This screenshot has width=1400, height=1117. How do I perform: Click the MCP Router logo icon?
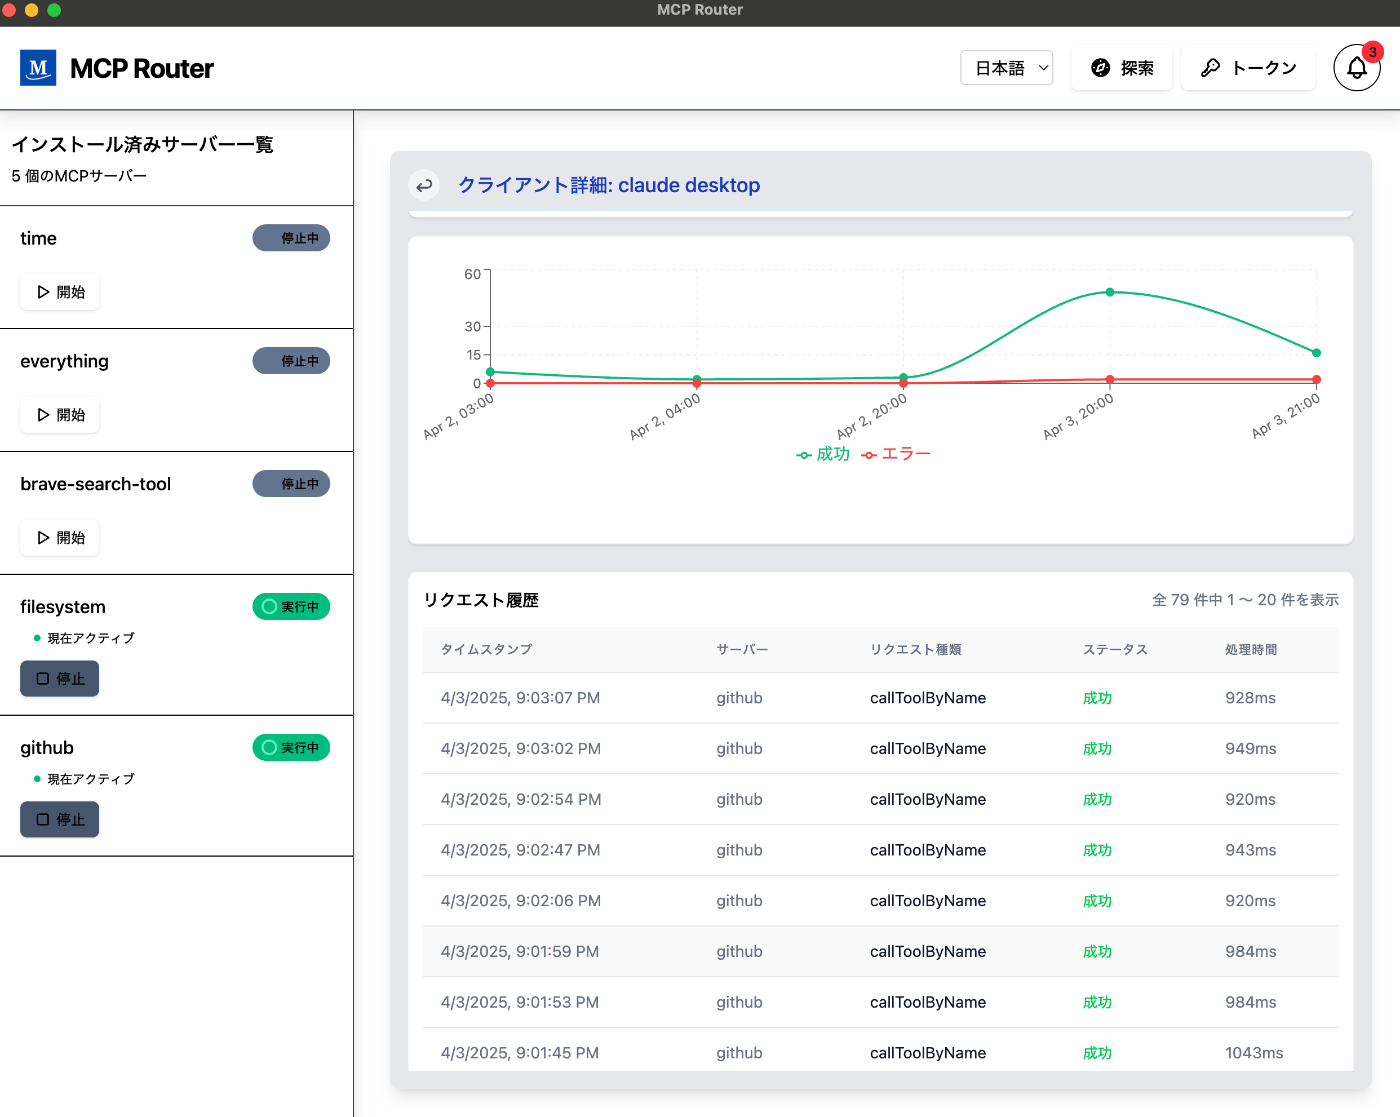click(x=38, y=68)
